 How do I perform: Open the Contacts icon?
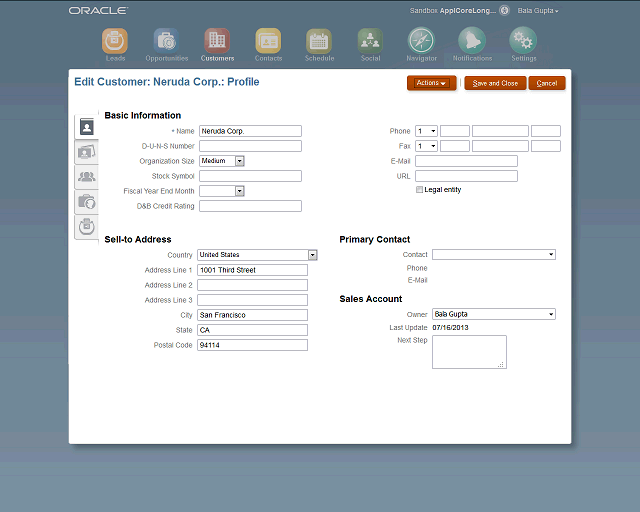tap(268, 41)
